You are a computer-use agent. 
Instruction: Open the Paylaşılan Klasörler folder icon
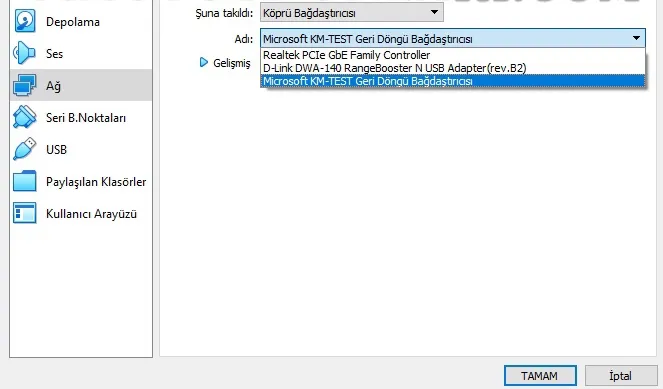click(25, 181)
